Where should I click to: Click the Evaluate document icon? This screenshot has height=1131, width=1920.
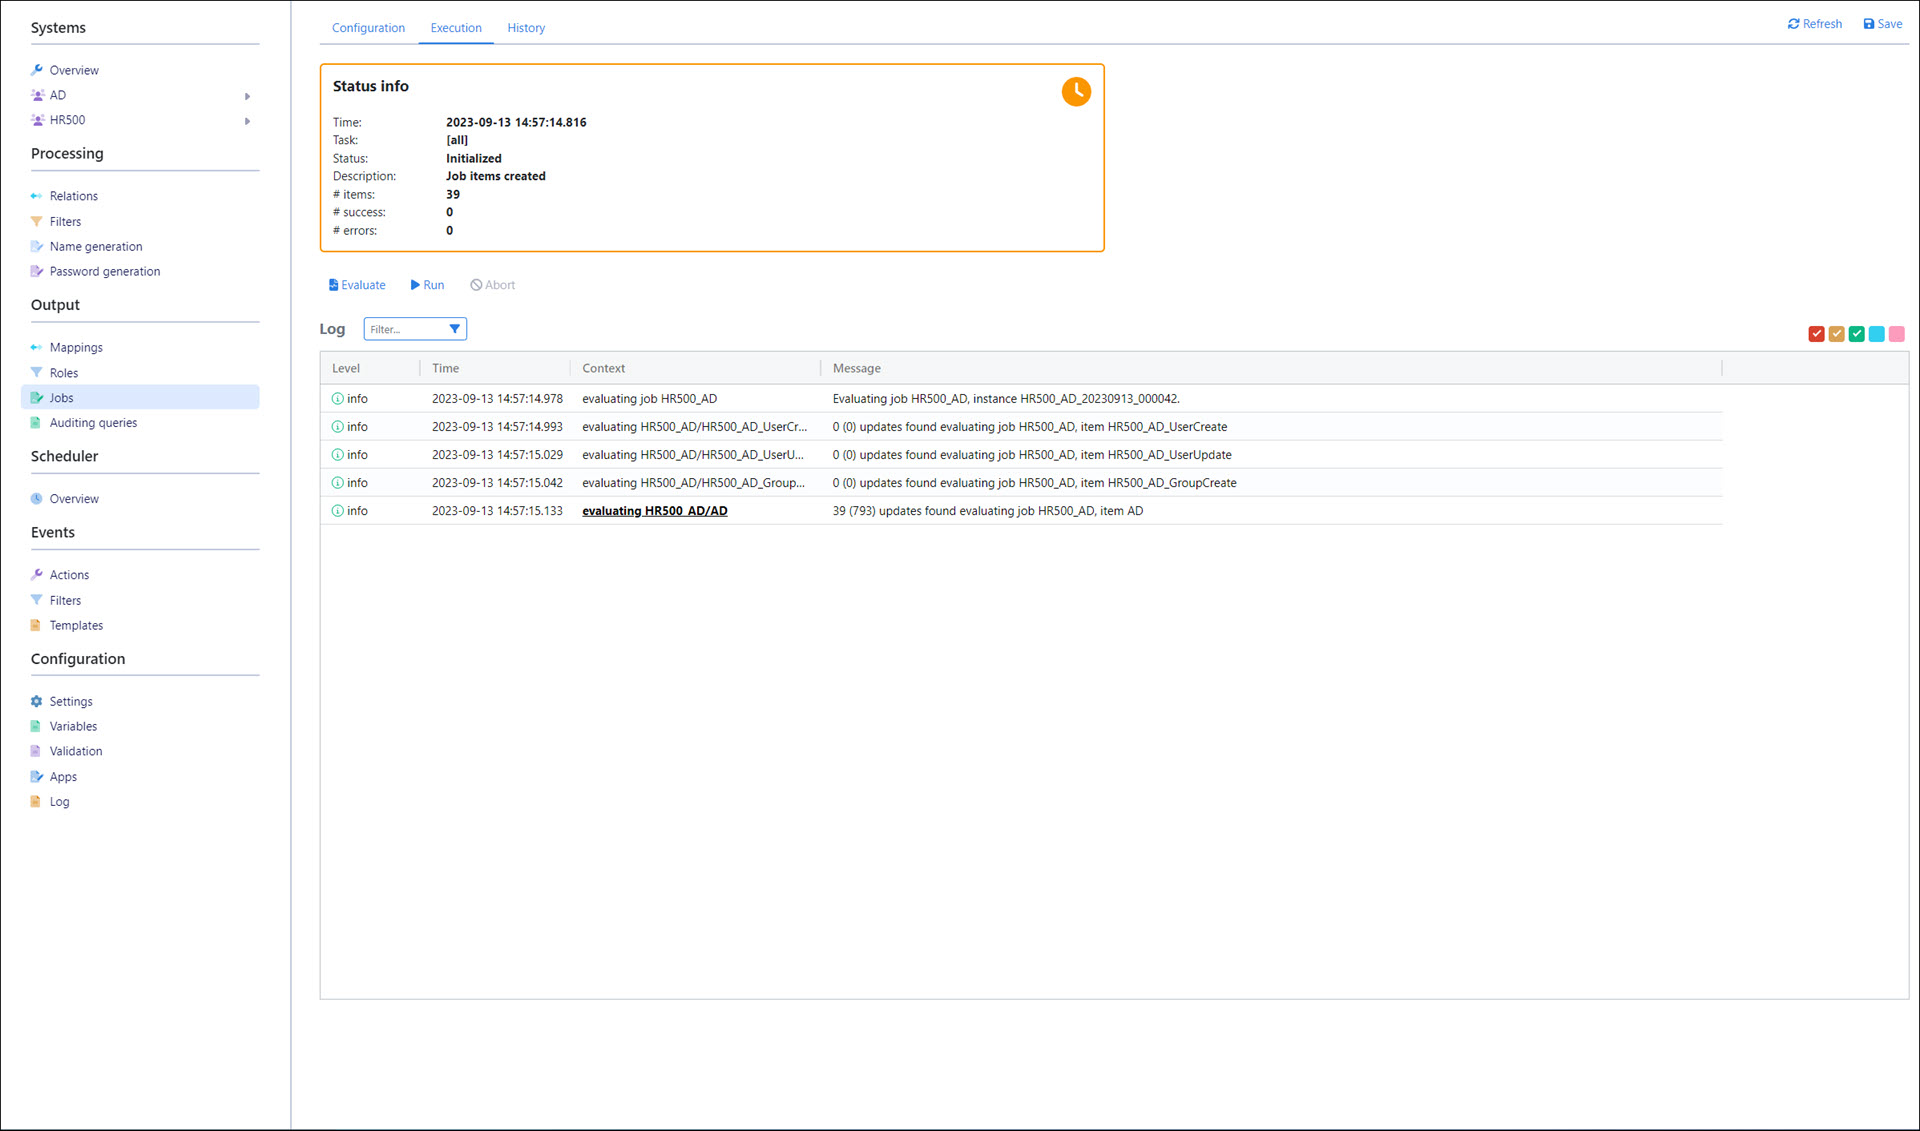334,285
